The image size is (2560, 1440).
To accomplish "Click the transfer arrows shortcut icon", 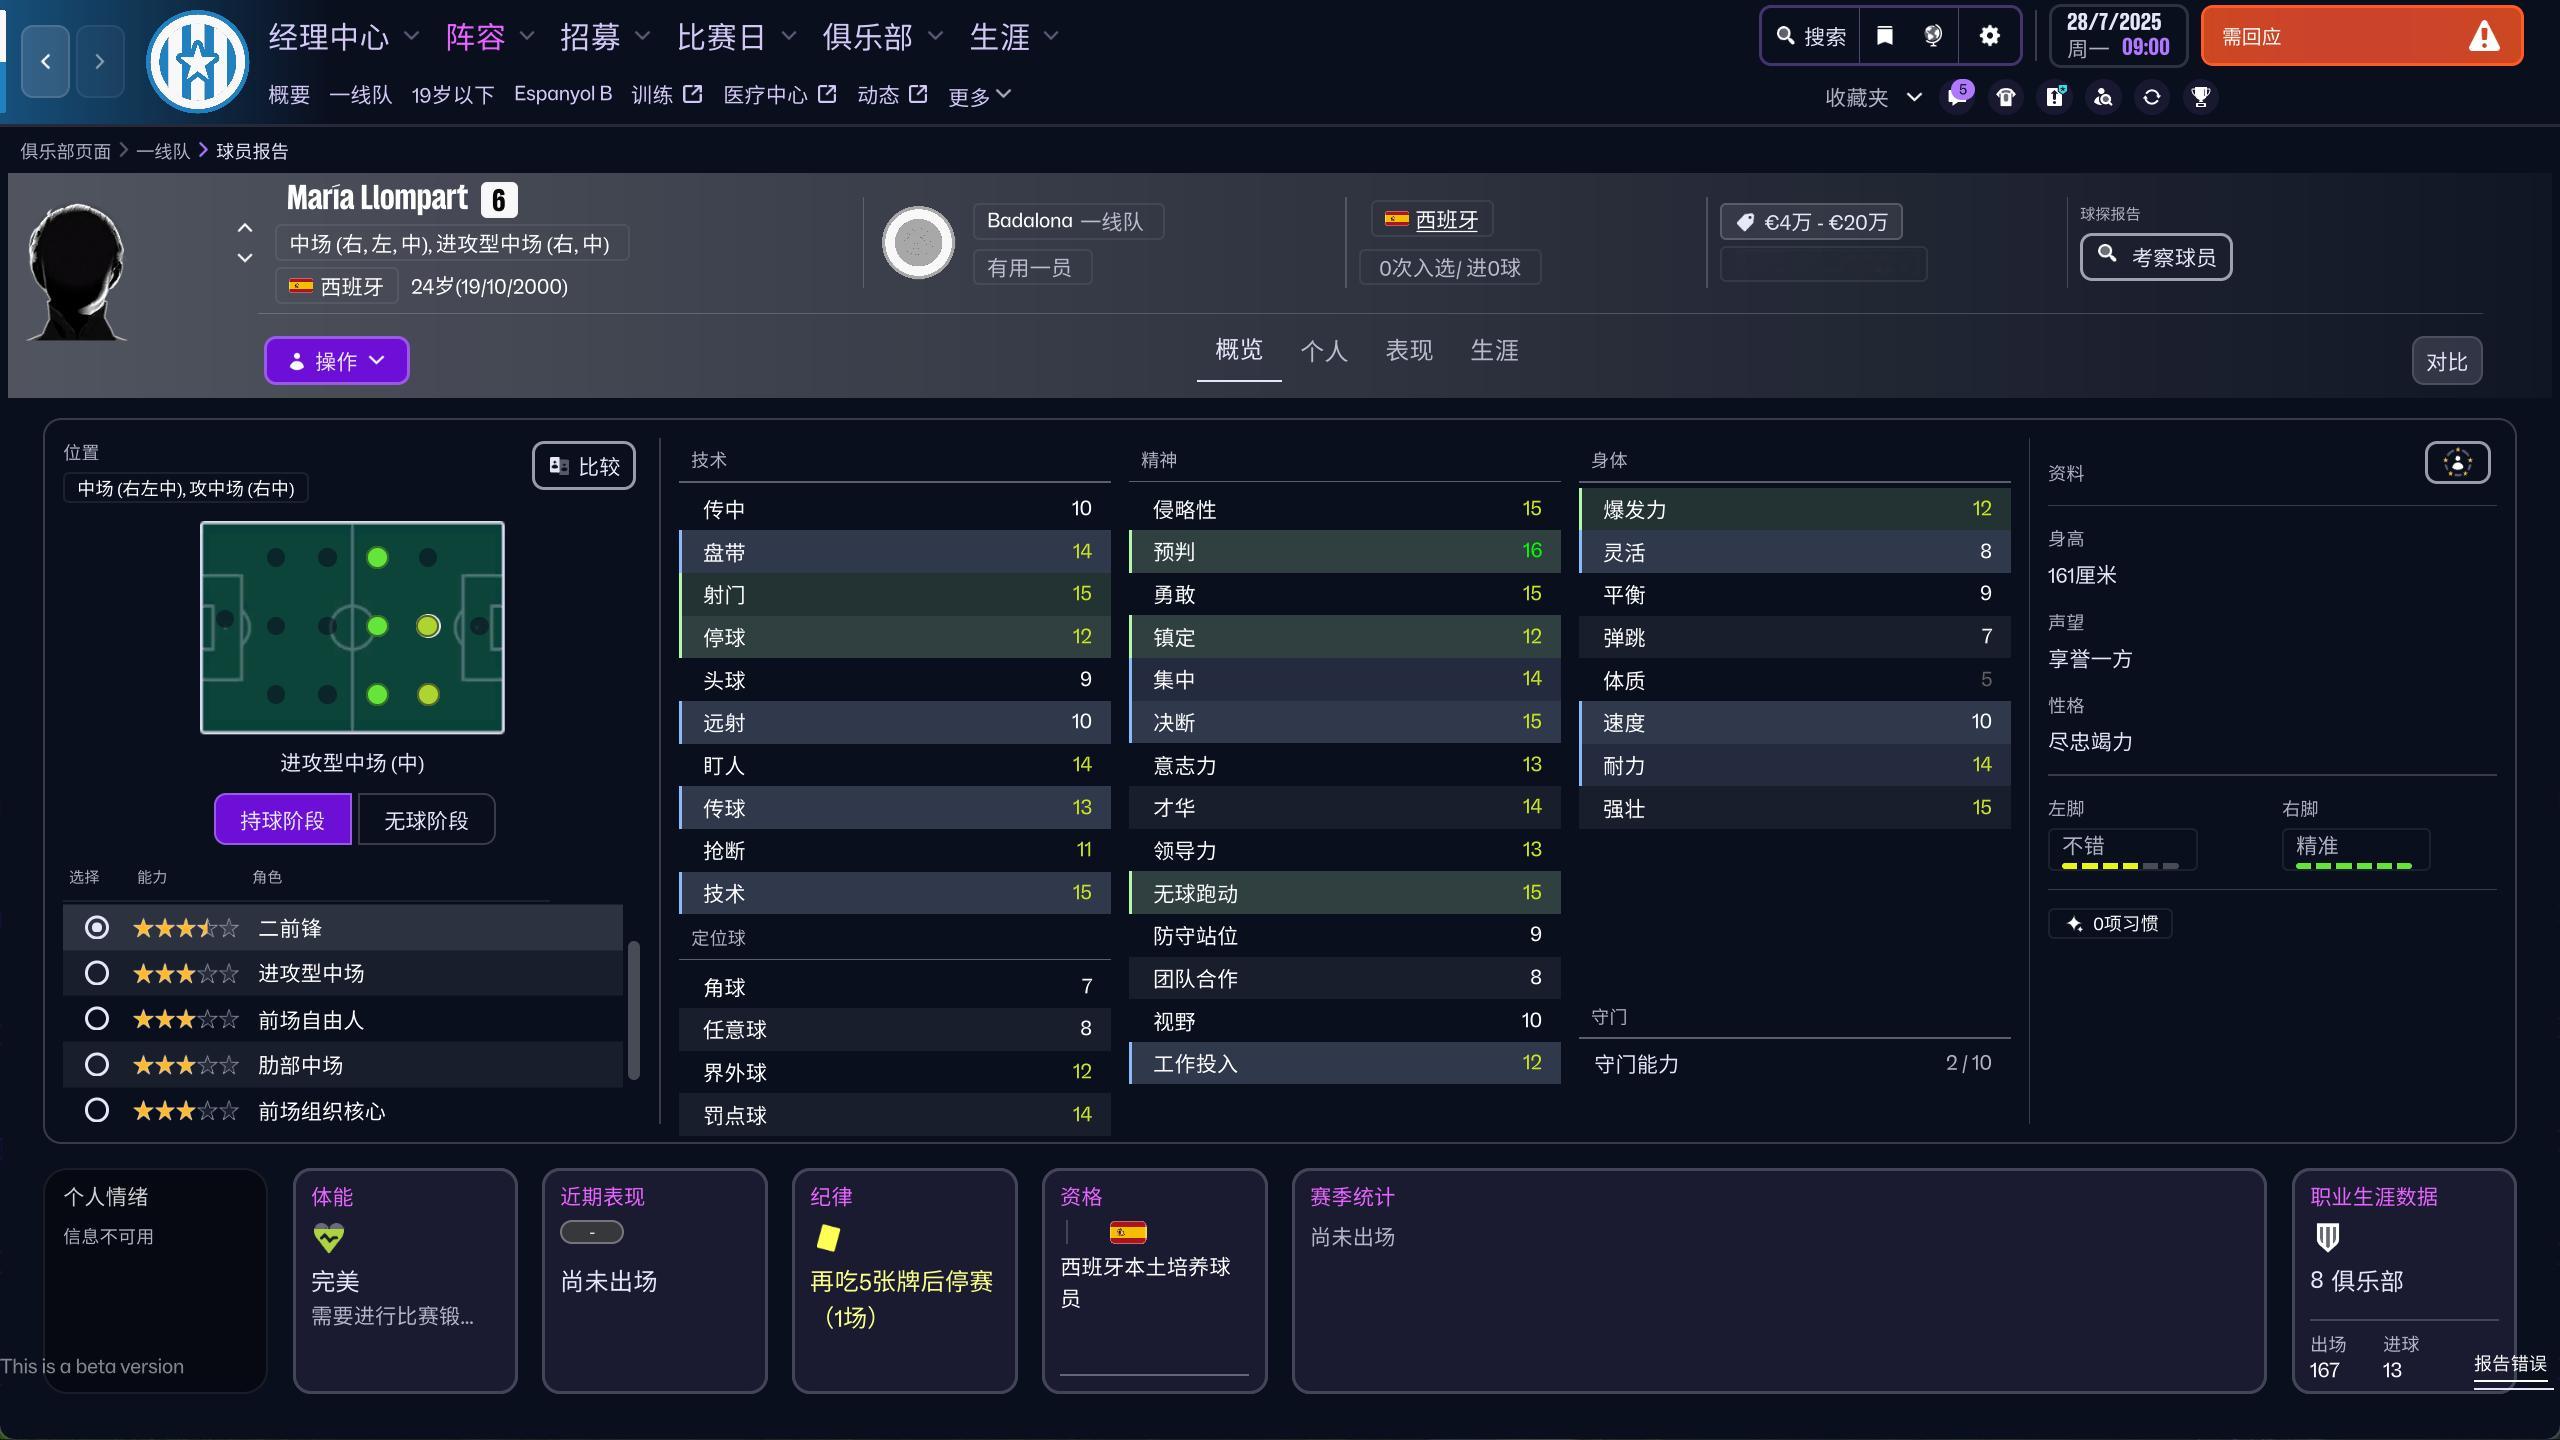I will (2152, 97).
